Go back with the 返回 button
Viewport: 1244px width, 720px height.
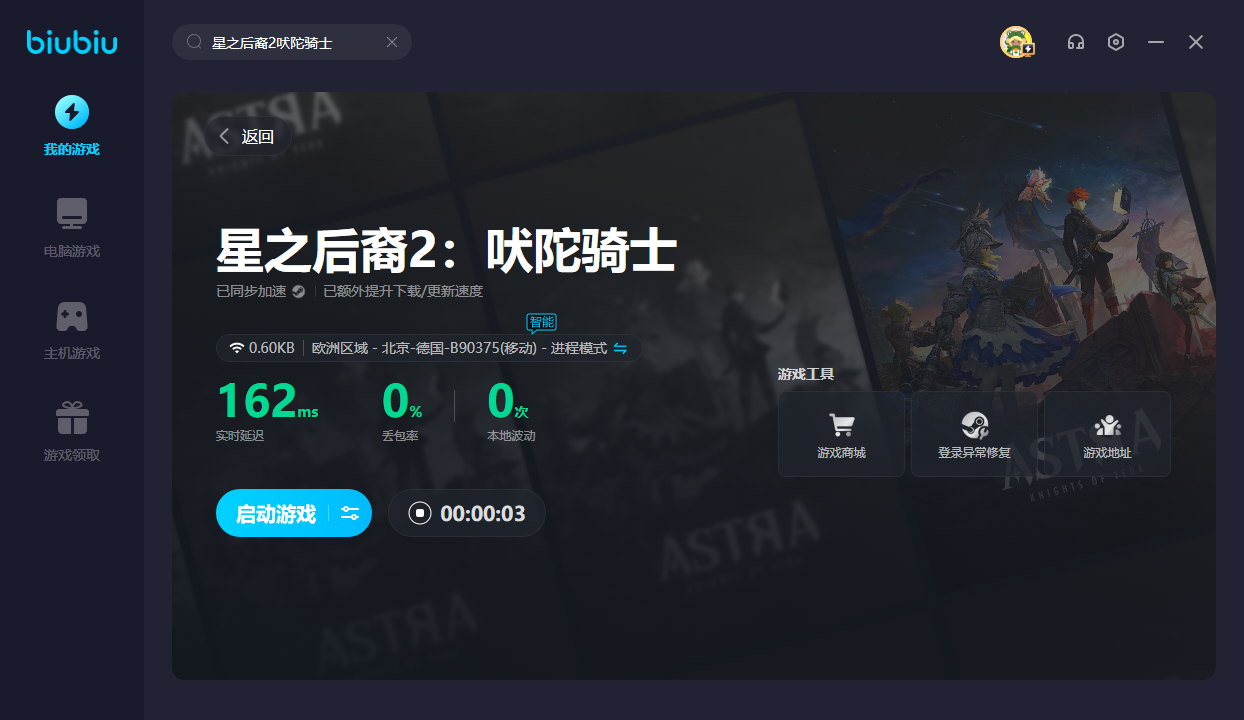(247, 137)
